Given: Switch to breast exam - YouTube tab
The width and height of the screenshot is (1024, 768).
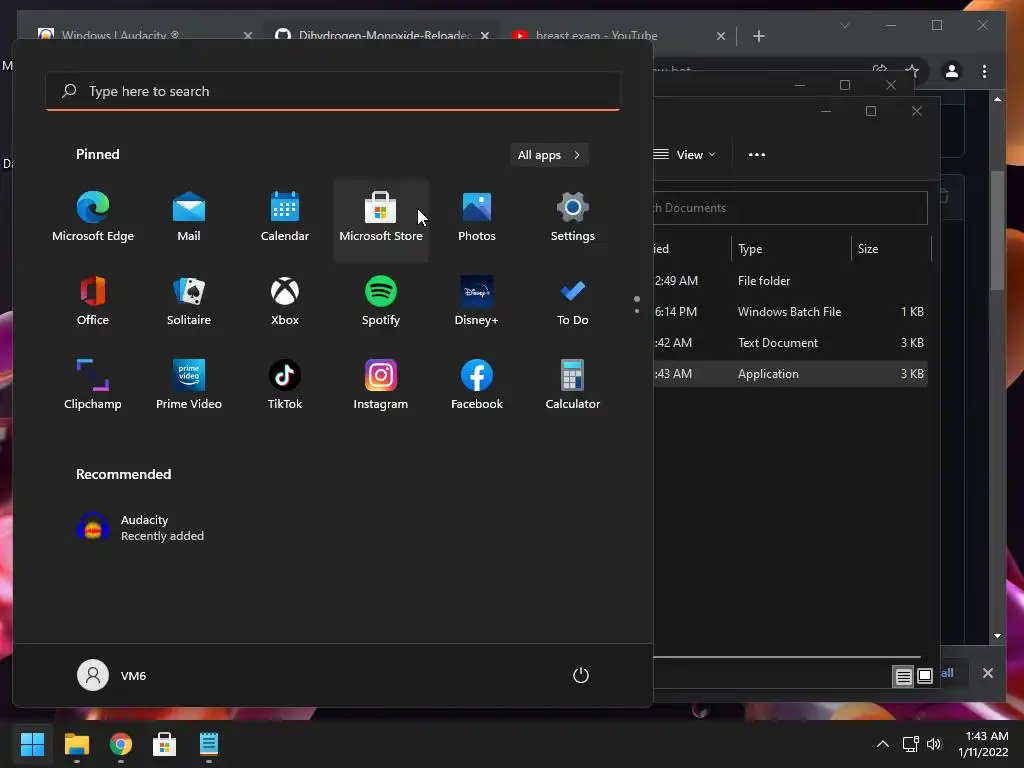Looking at the screenshot, I should (x=597, y=35).
